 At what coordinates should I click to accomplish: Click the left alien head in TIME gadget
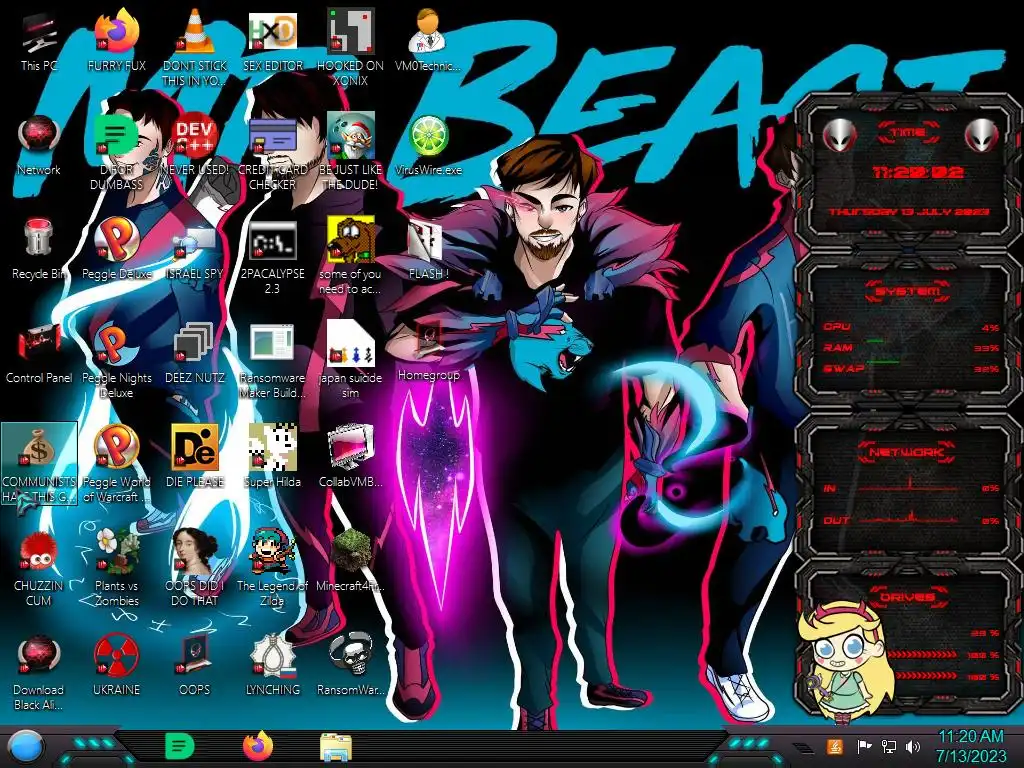tap(839, 135)
